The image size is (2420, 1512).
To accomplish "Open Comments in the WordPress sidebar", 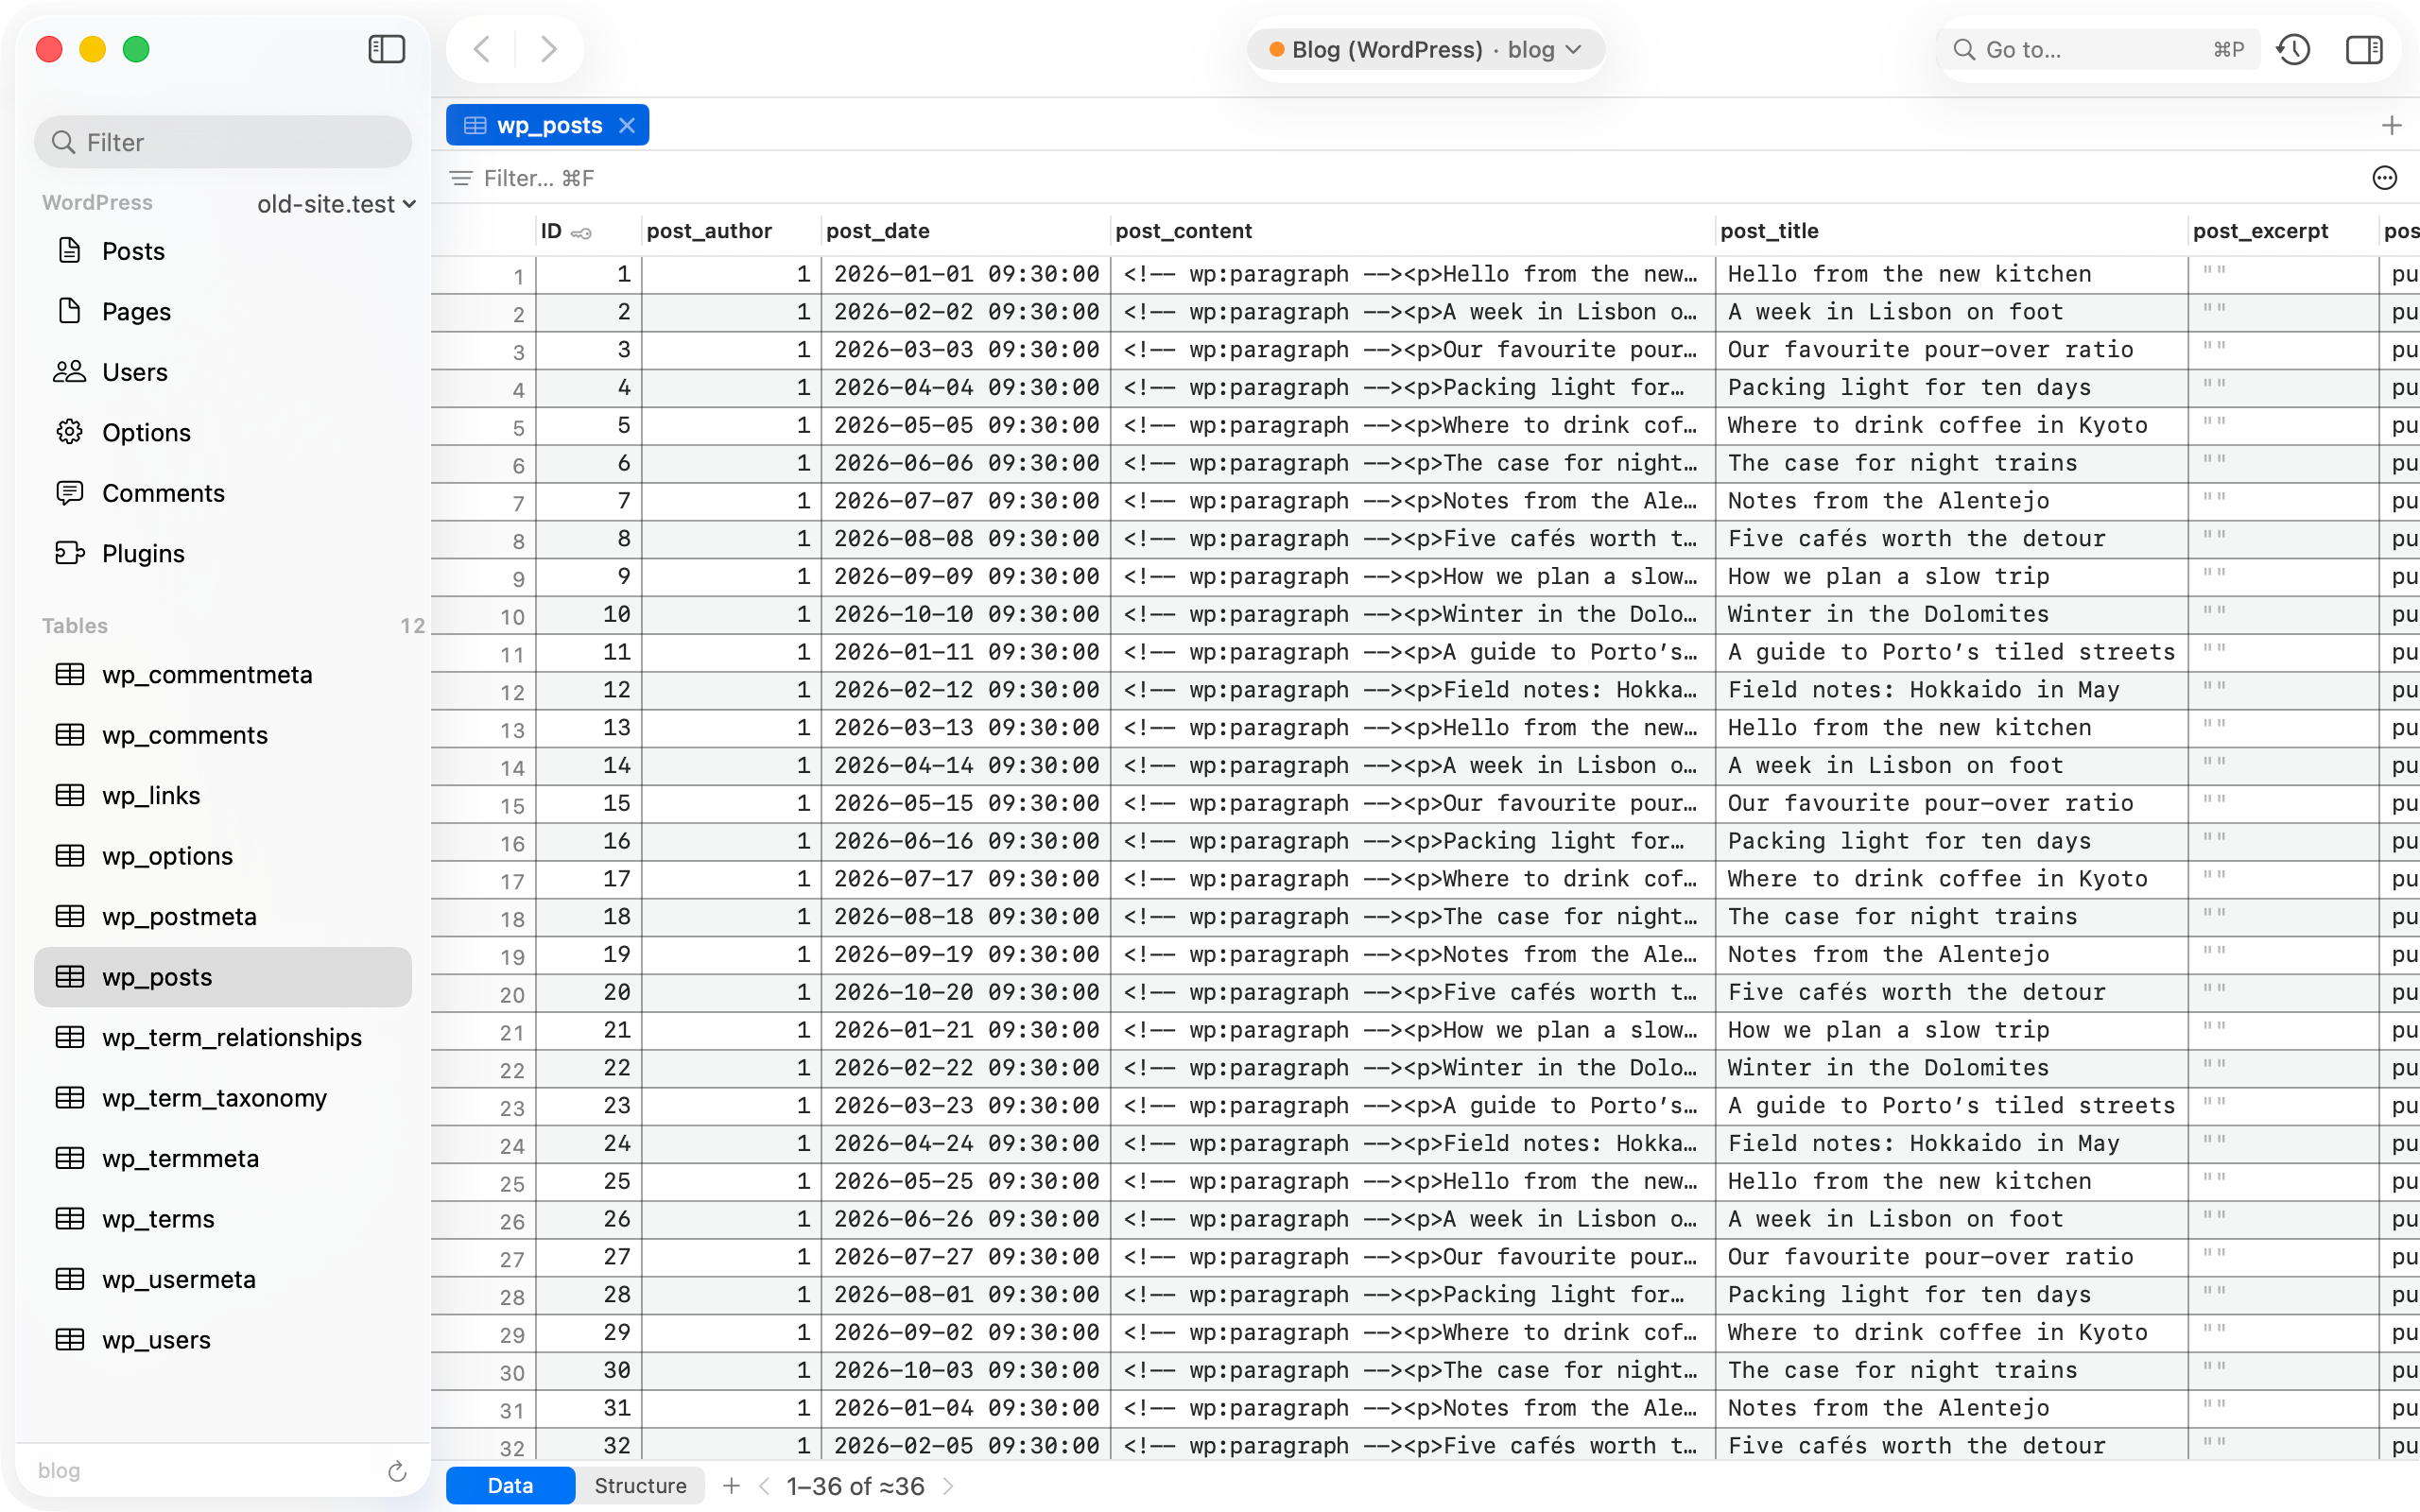I will pos(223,493).
